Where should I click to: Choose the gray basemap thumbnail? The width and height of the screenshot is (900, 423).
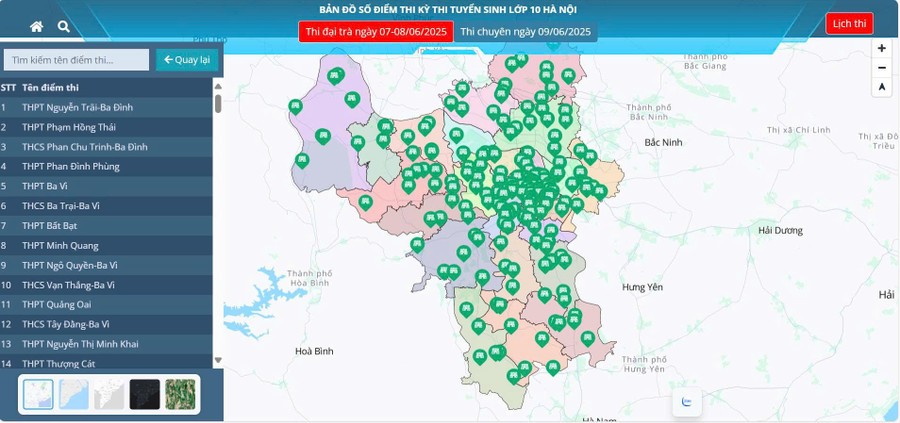click(x=109, y=394)
